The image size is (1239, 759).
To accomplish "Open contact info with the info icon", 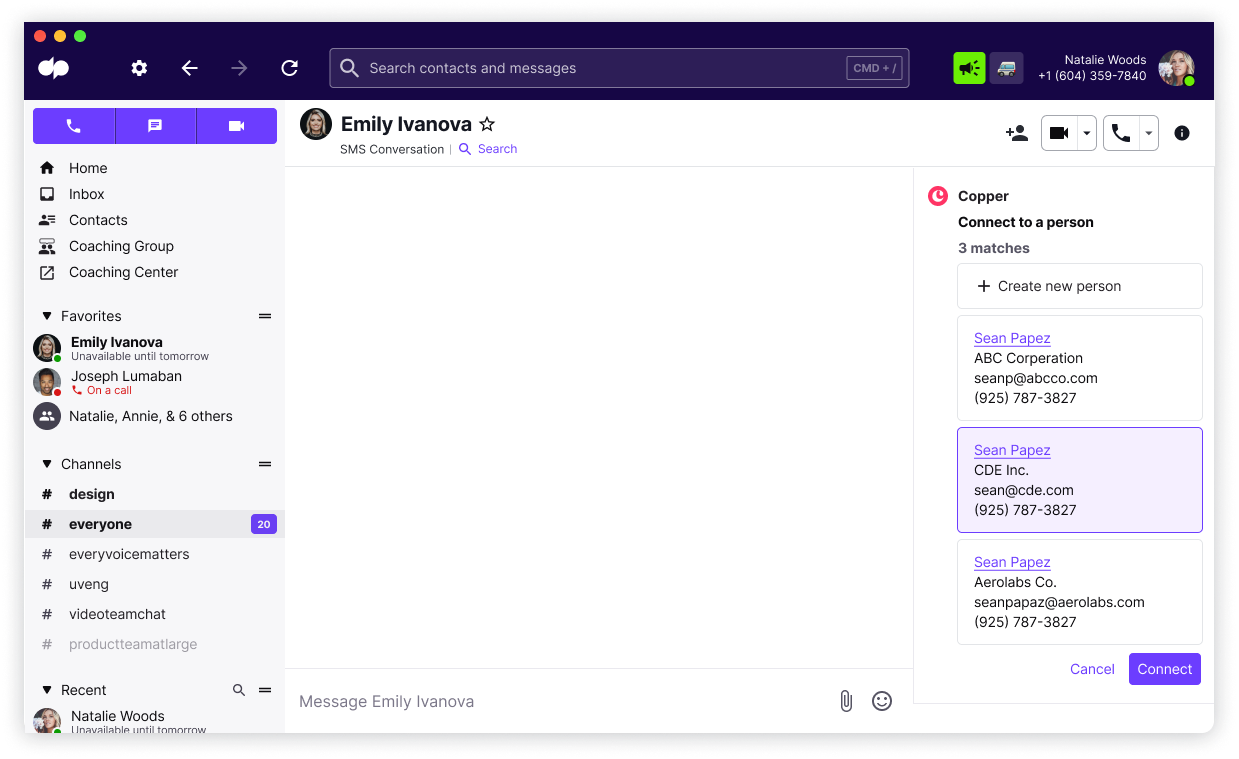I will [x=1181, y=132].
